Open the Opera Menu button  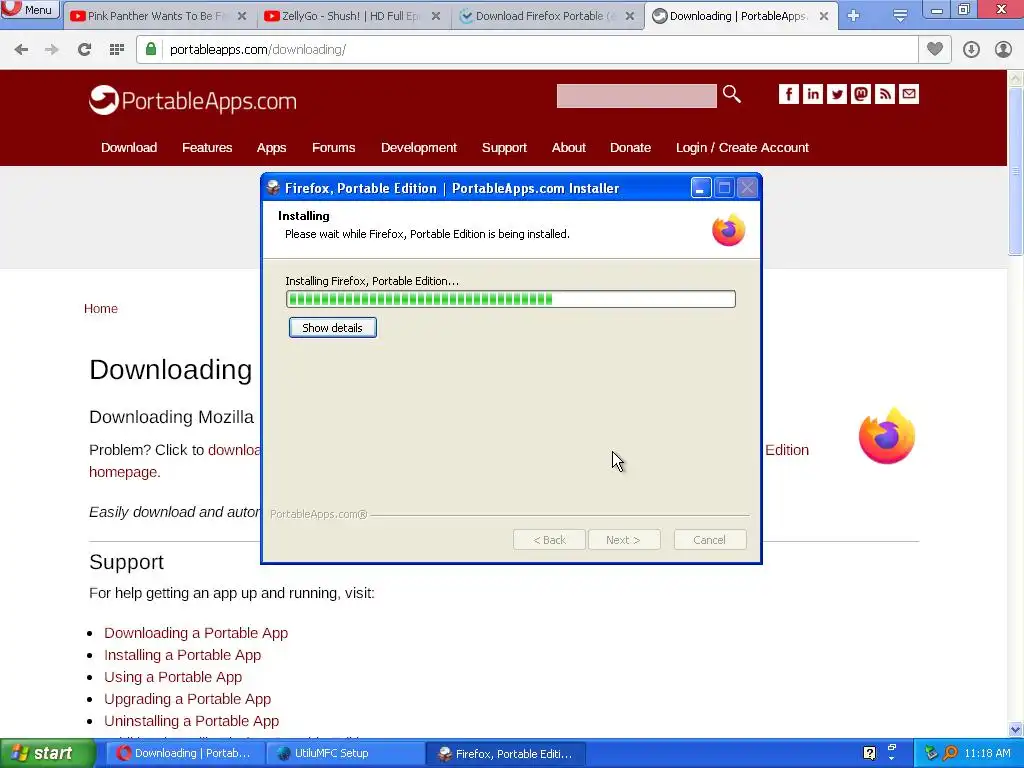point(30,9)
